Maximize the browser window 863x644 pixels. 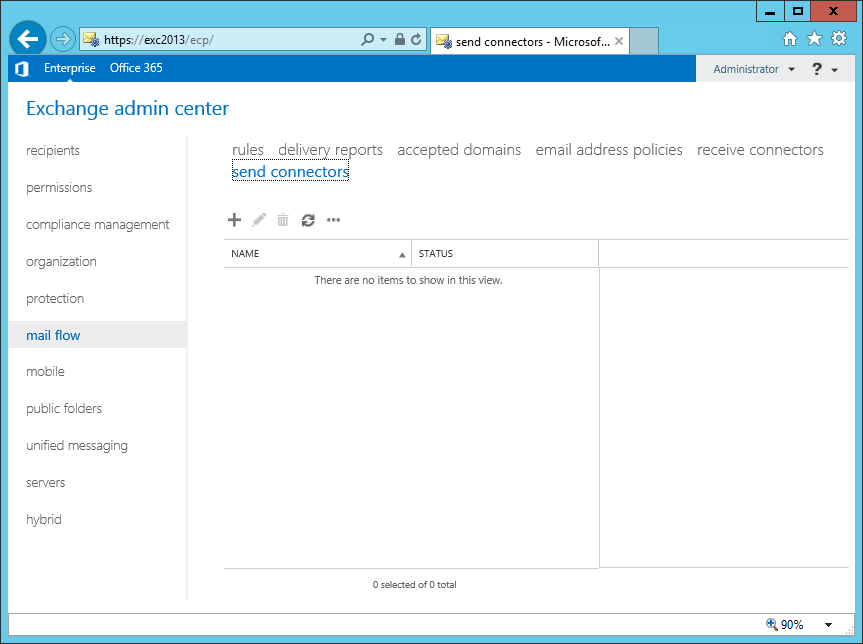click(798, 12)
